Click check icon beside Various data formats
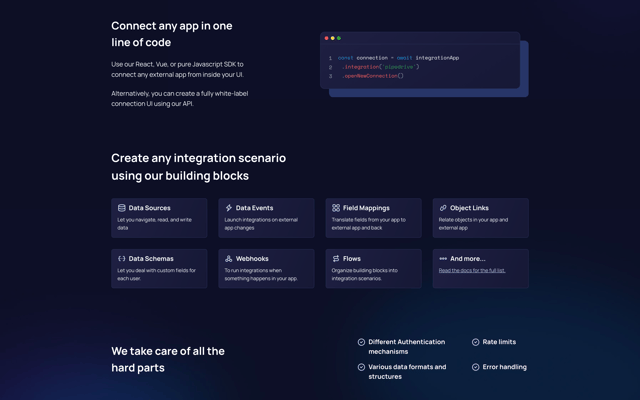The image size is (640, 400). 361,367
